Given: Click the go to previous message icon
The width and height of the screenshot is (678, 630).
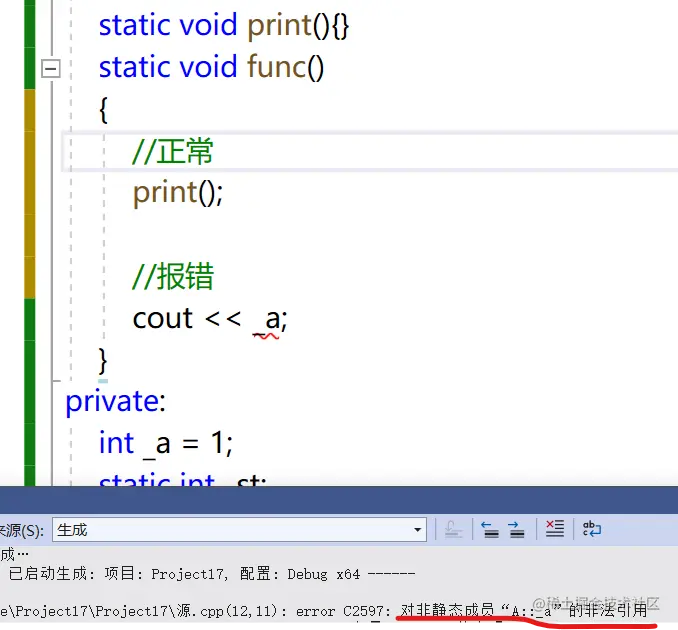Looking at the screenshot, I should pos(491,529).
